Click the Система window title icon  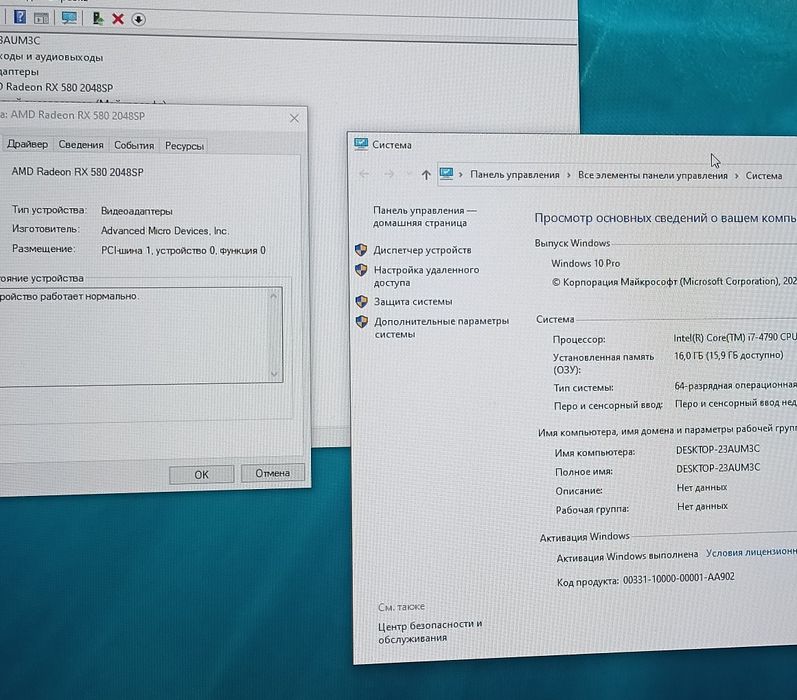[361, 144]
